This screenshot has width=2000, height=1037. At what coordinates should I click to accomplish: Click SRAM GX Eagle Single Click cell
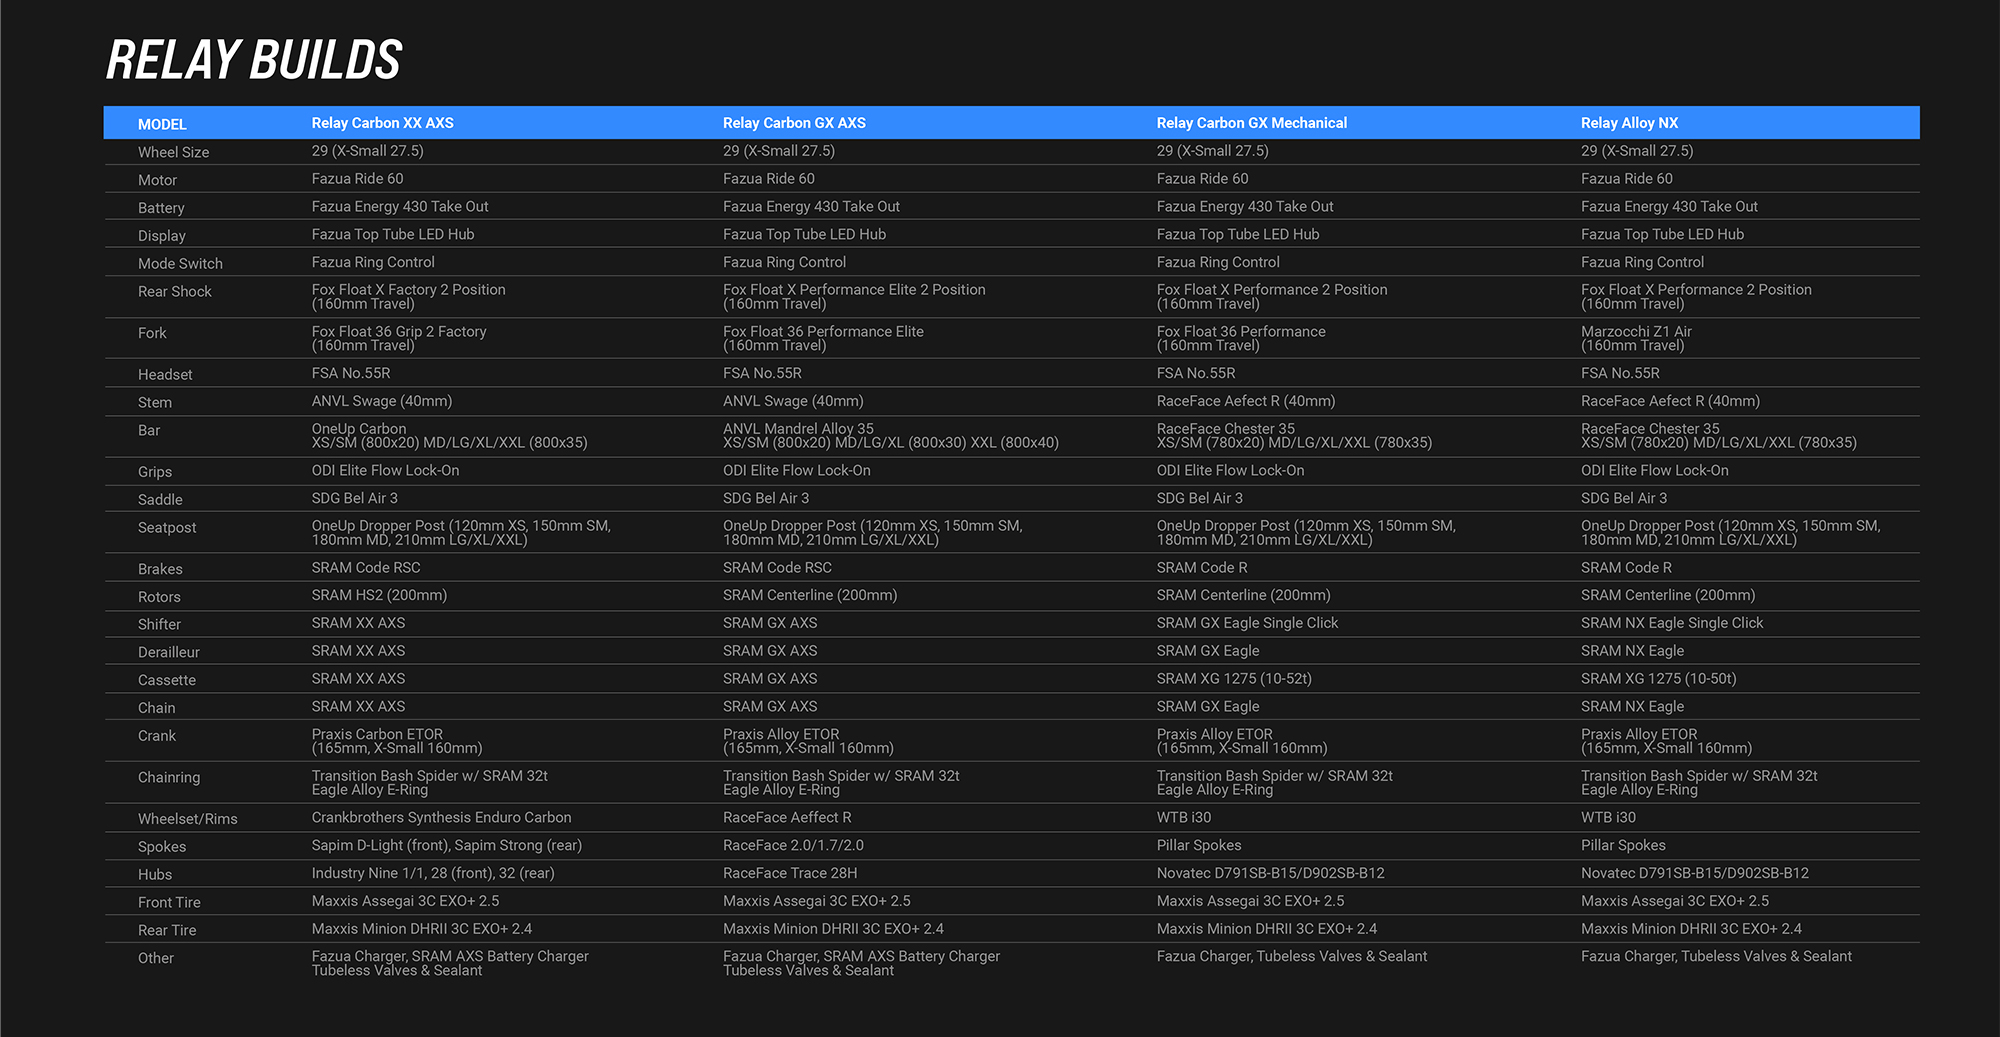[1247, 624]
